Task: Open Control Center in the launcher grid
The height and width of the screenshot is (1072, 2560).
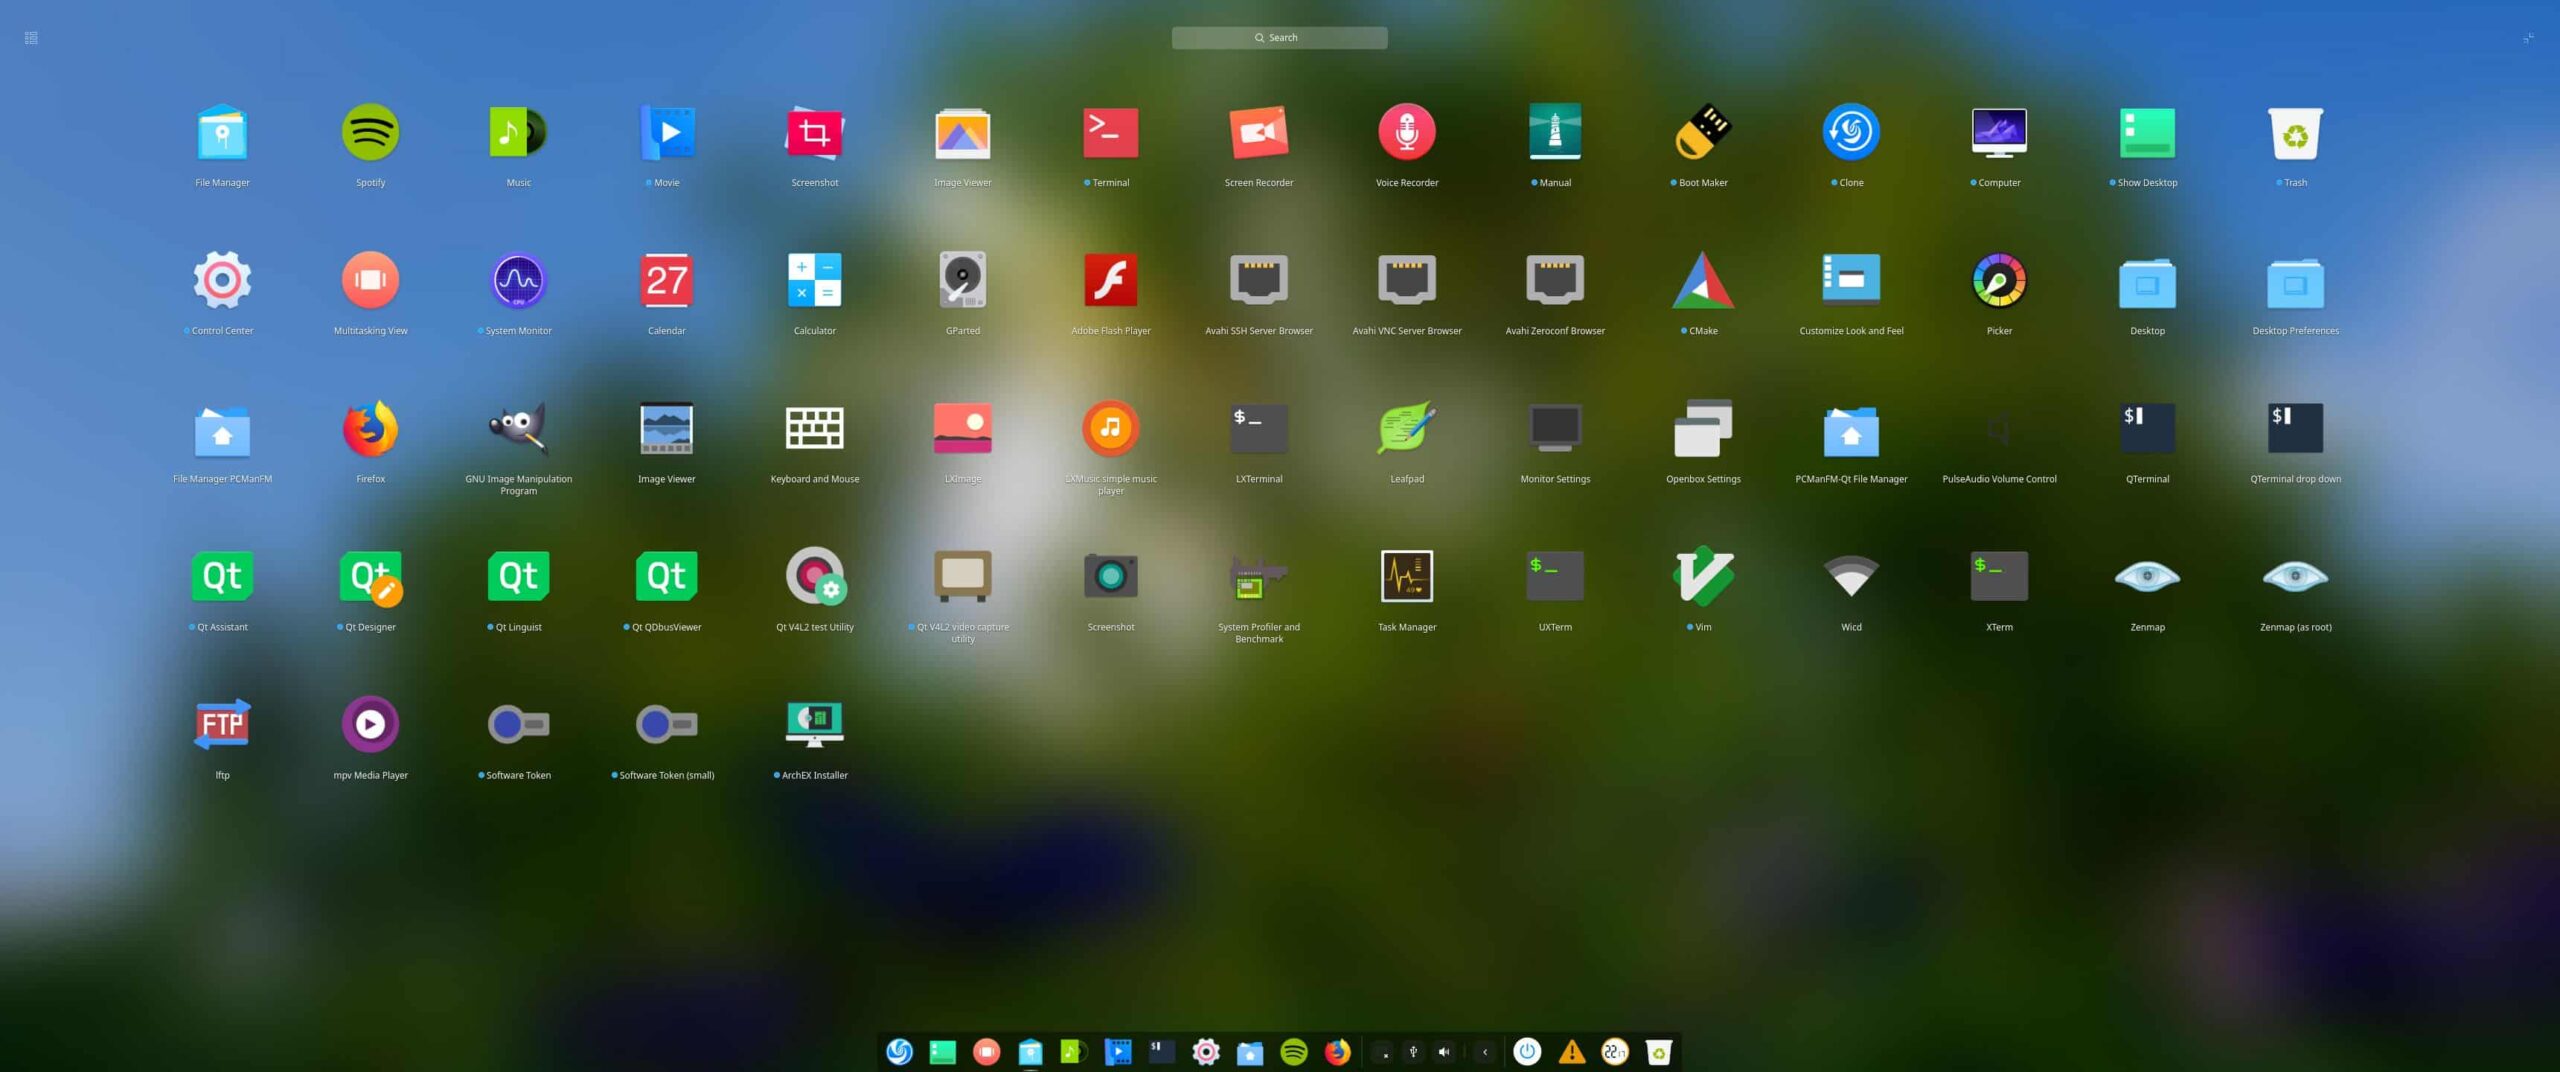Action: pyautogui.click(x=222, y=281)
